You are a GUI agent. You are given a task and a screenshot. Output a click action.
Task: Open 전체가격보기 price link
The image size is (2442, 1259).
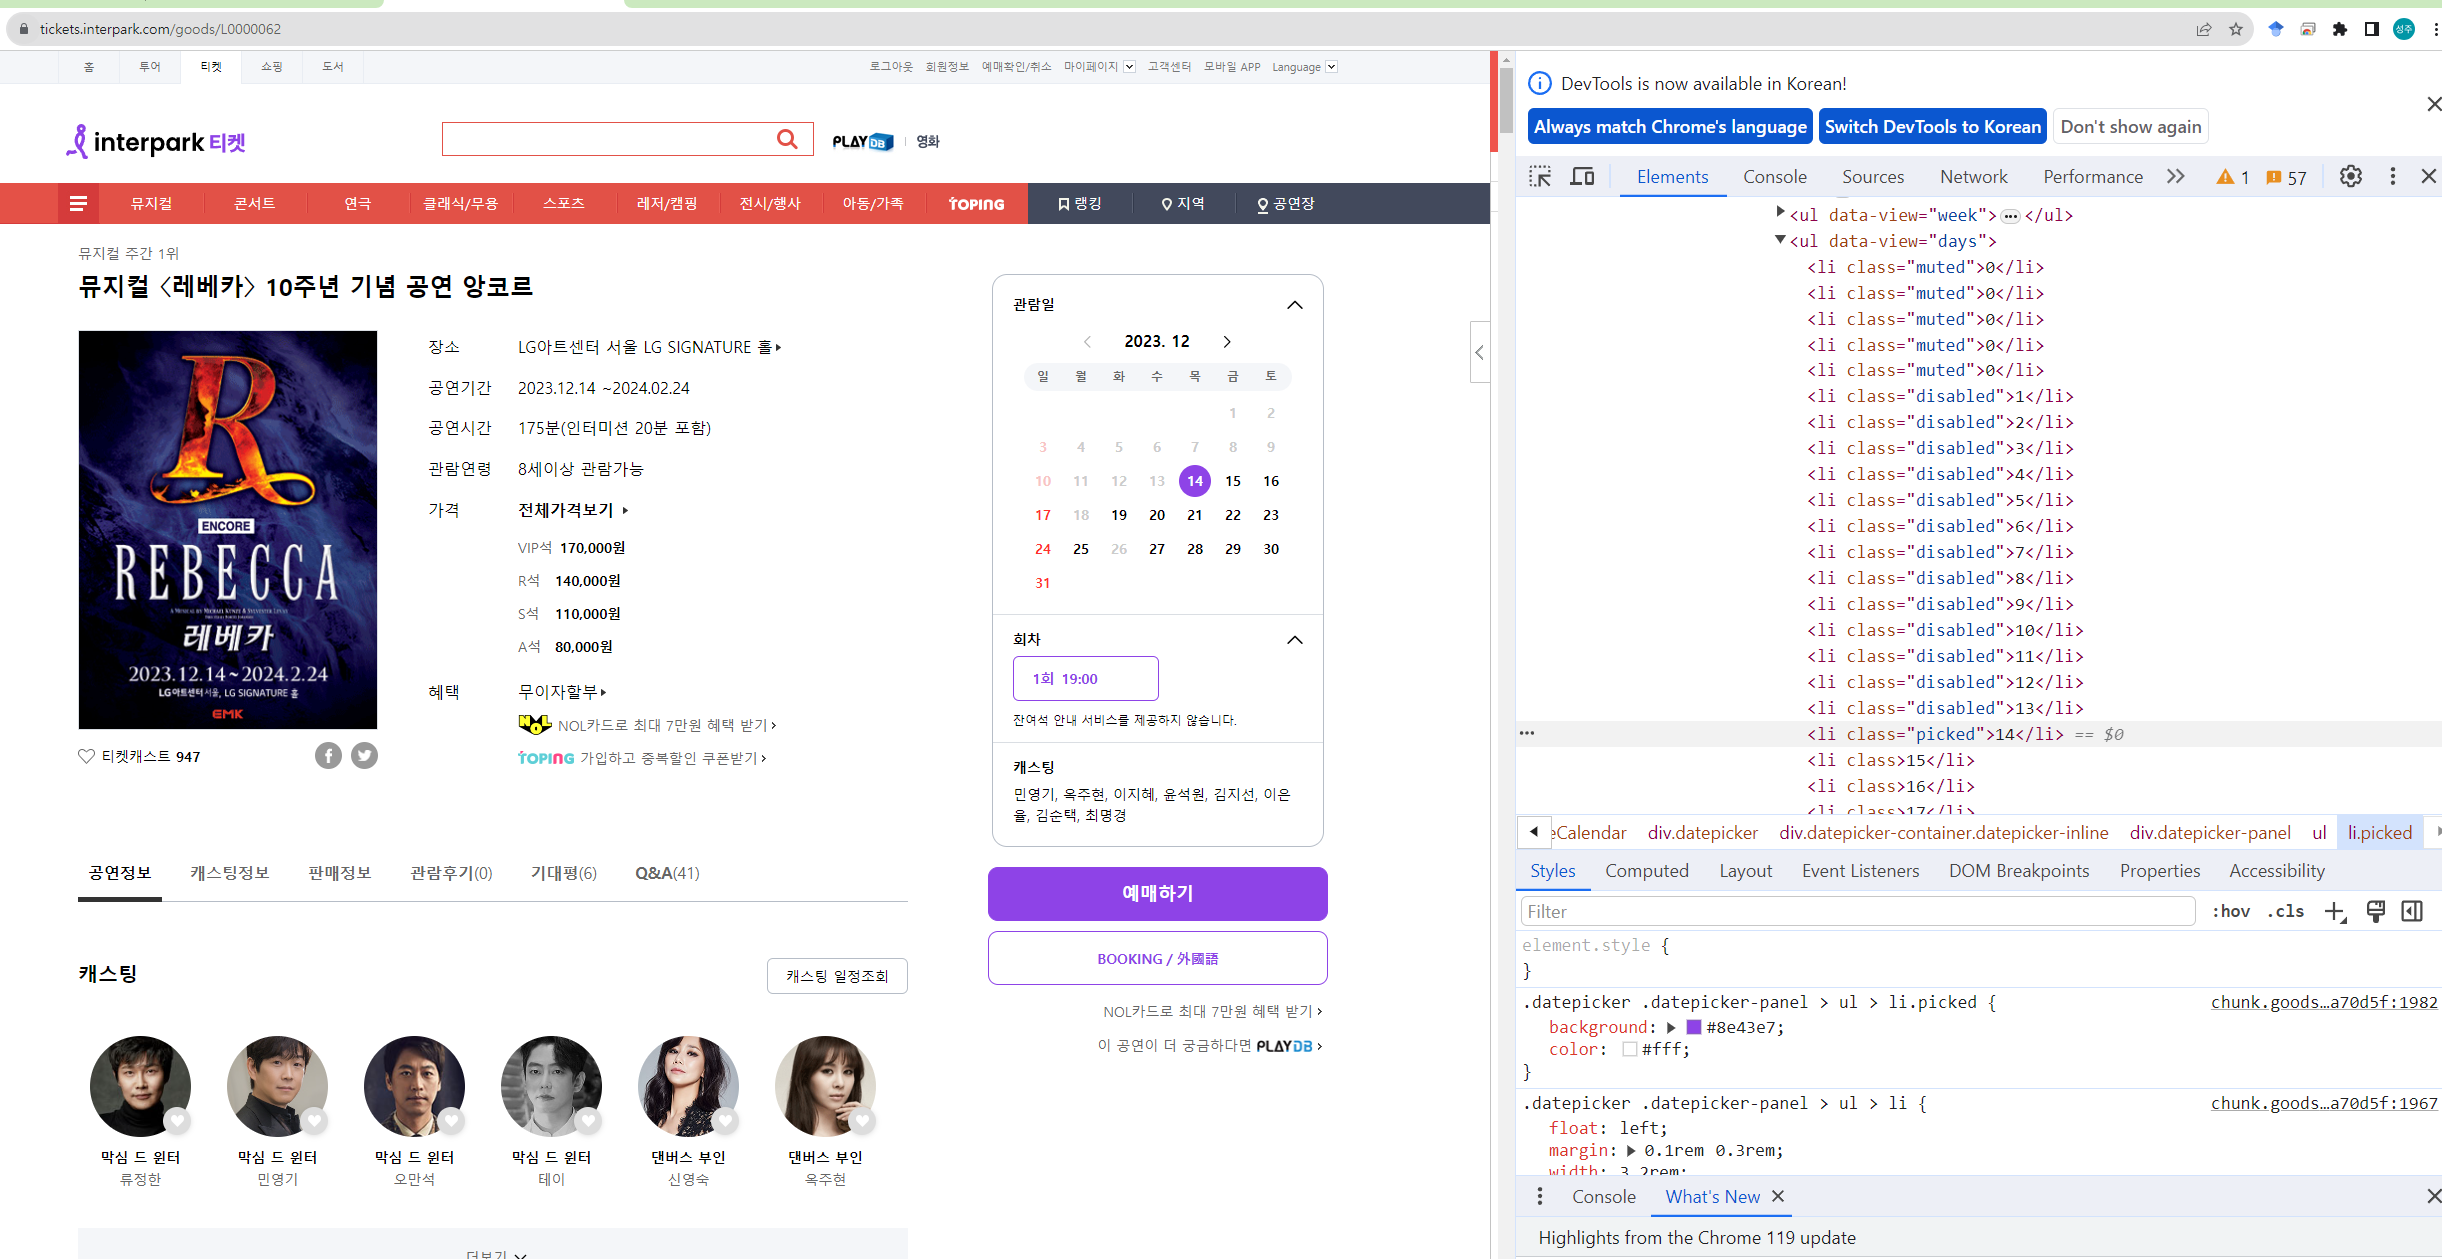572,510
